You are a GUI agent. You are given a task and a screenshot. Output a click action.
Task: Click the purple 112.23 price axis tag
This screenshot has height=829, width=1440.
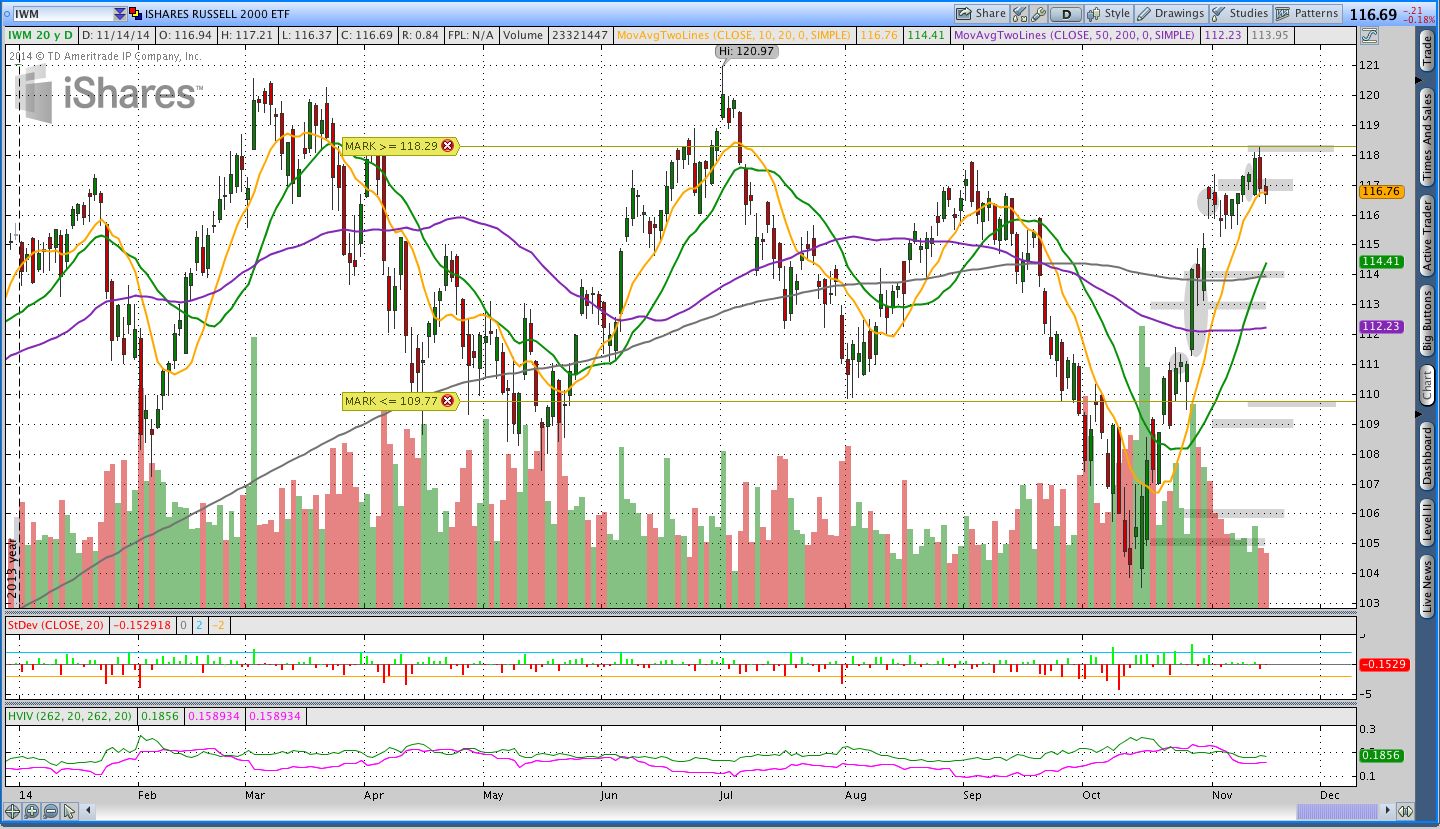(1381, 326)
